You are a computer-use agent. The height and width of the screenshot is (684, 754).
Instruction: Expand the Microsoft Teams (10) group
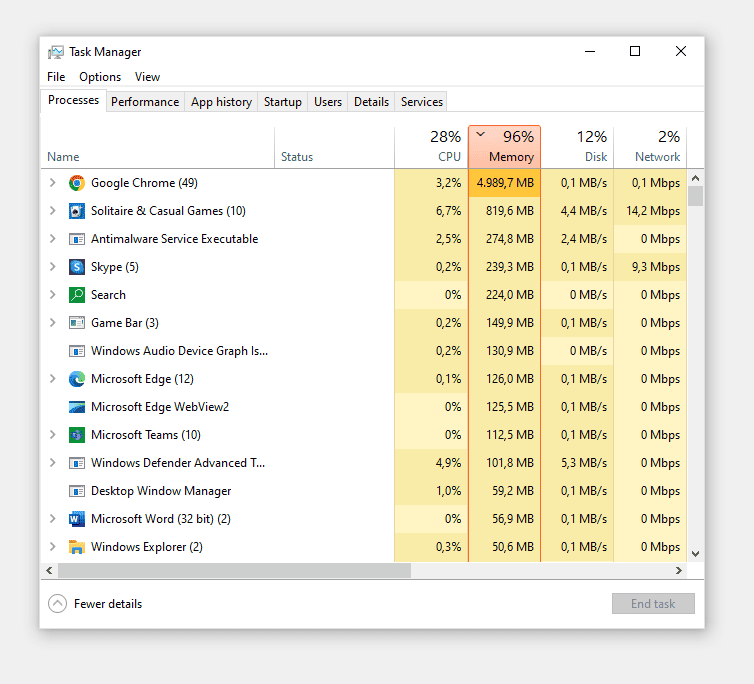click(53, 435)
